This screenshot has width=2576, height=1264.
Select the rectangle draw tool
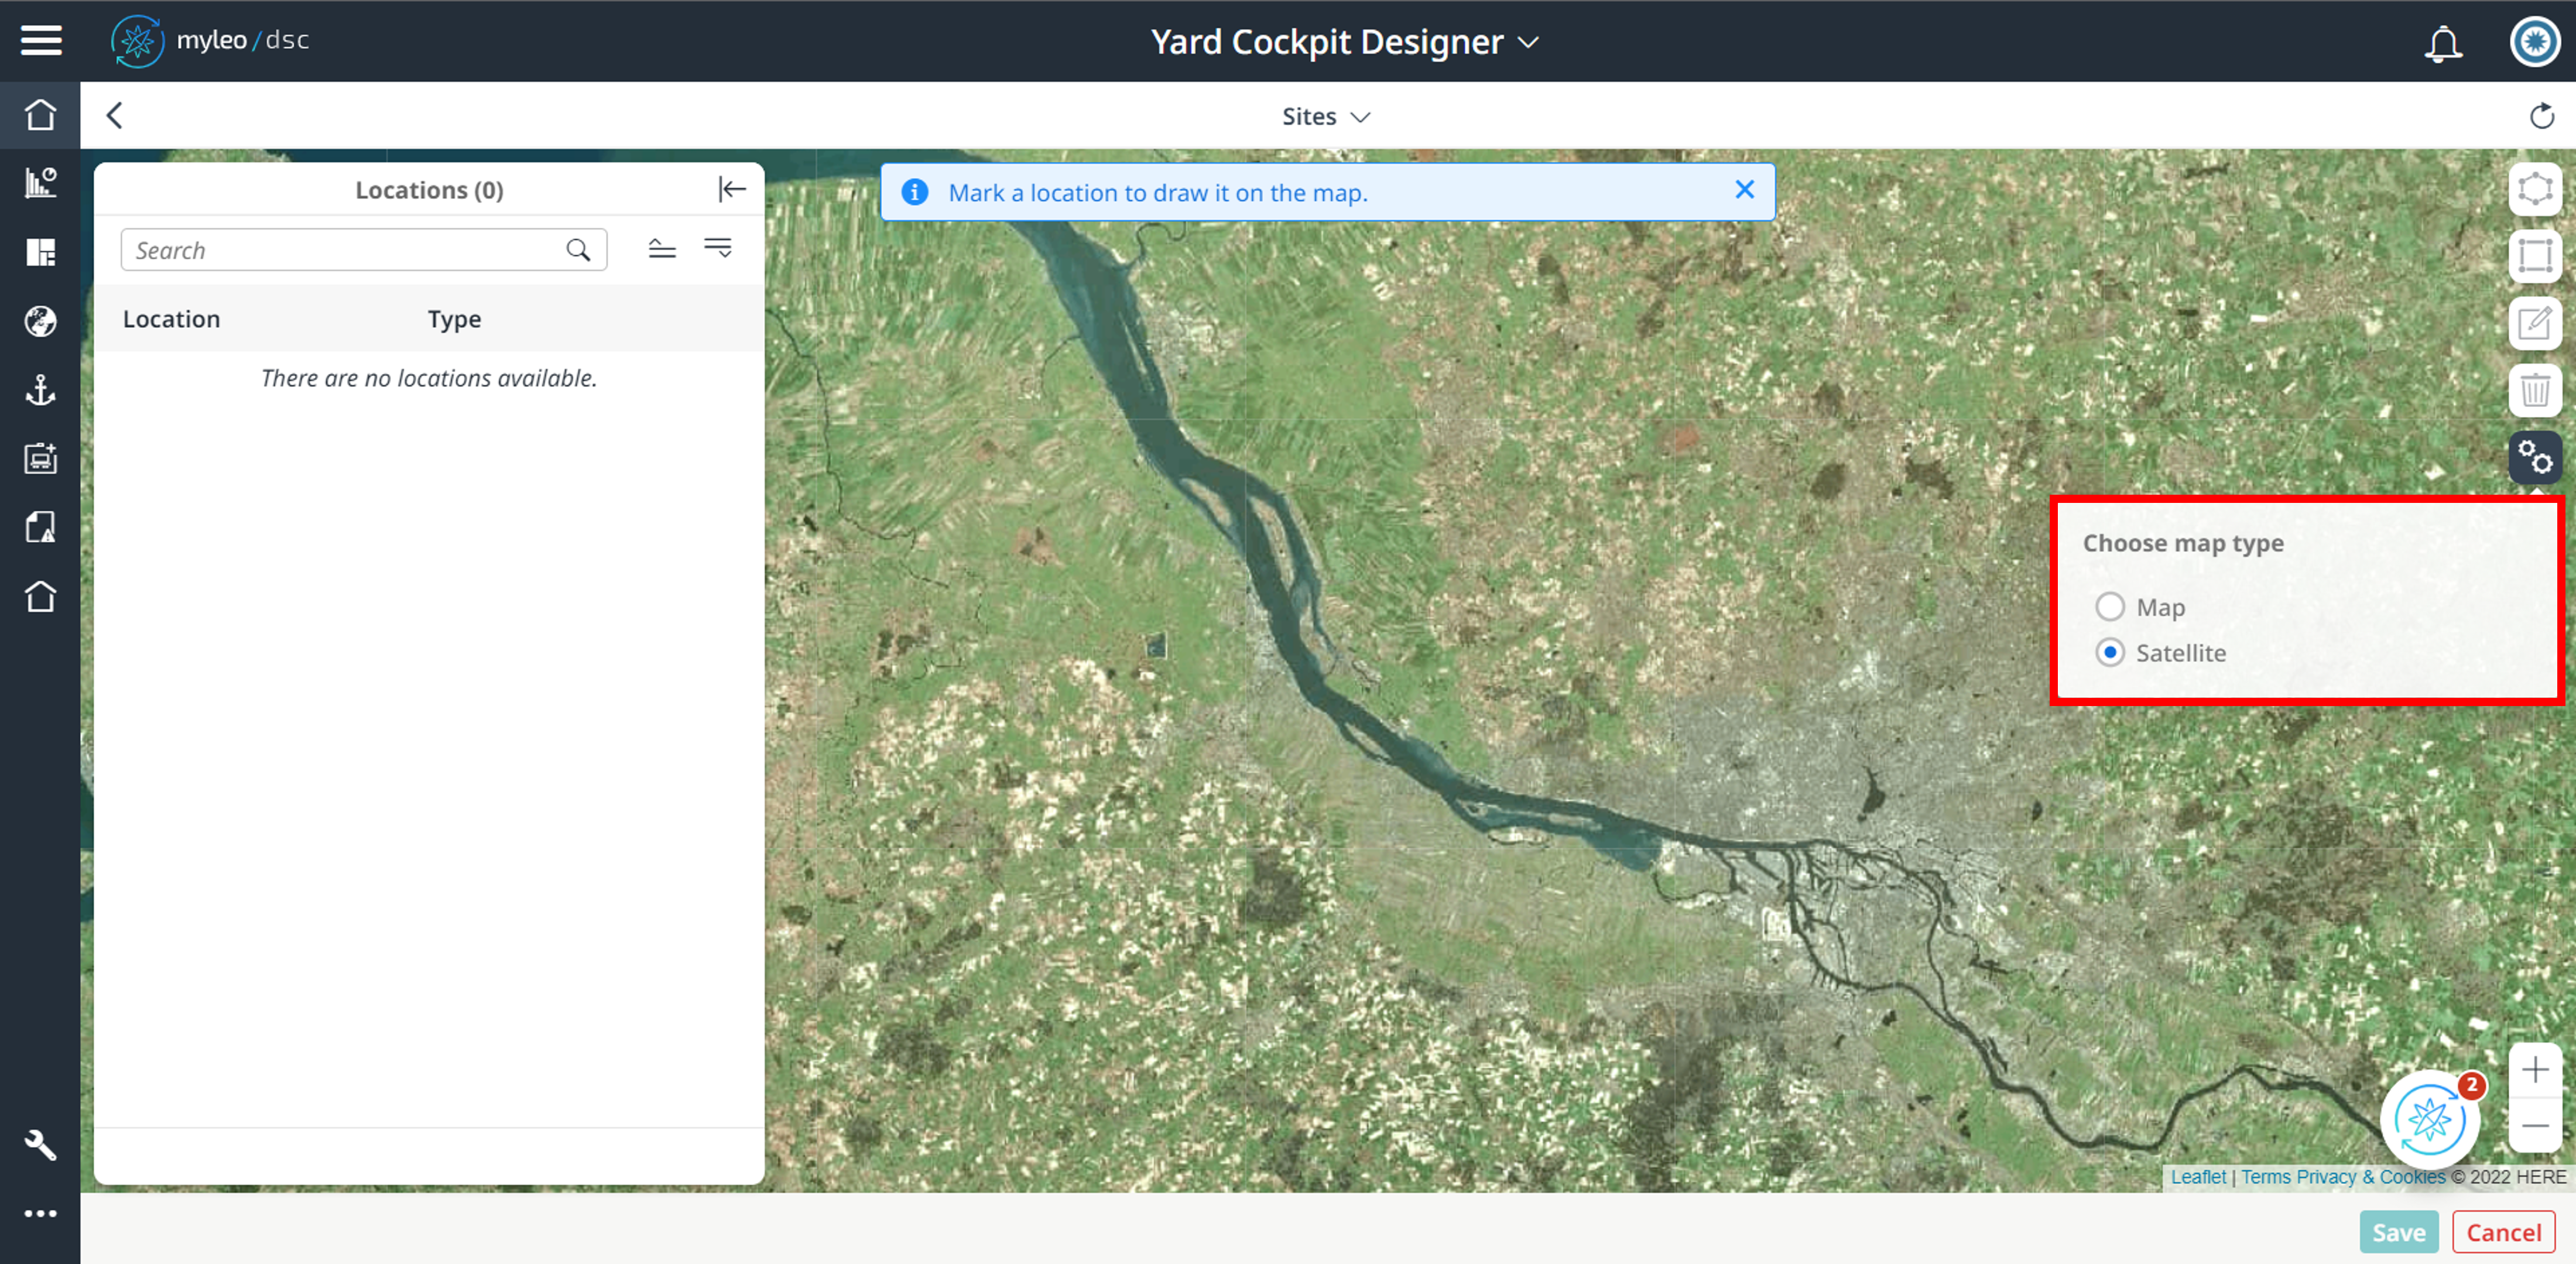[2534, 256]
